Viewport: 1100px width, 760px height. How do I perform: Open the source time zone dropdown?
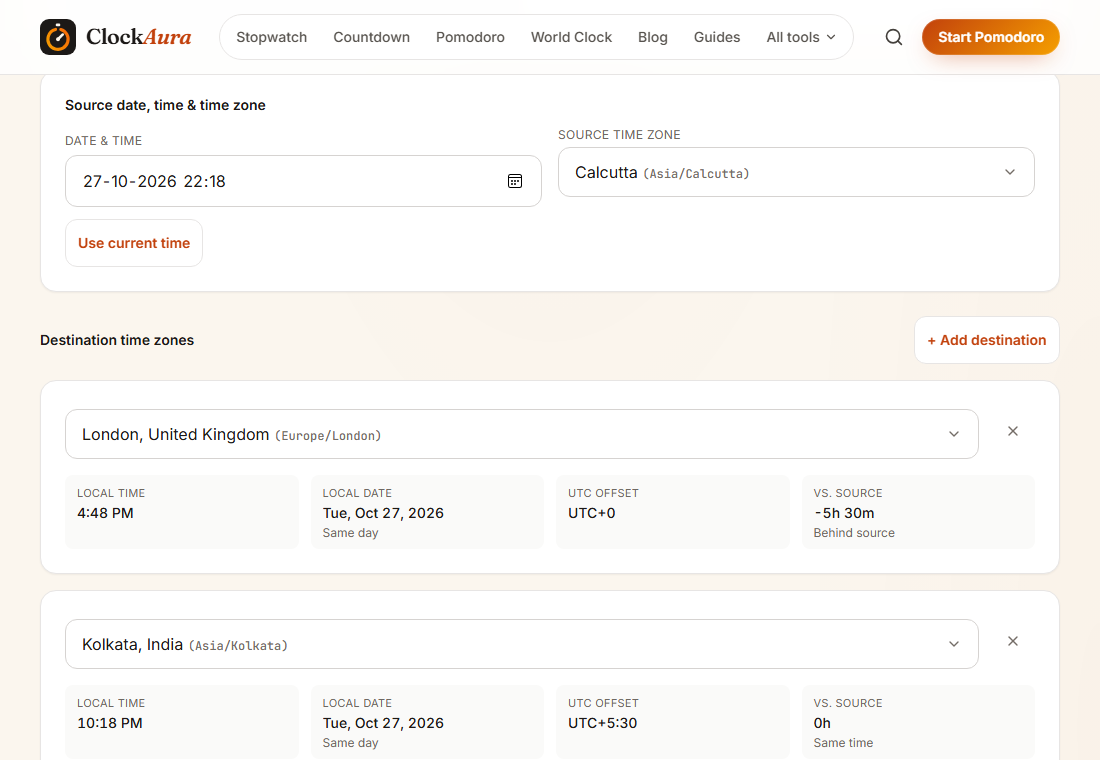[796, 172]
